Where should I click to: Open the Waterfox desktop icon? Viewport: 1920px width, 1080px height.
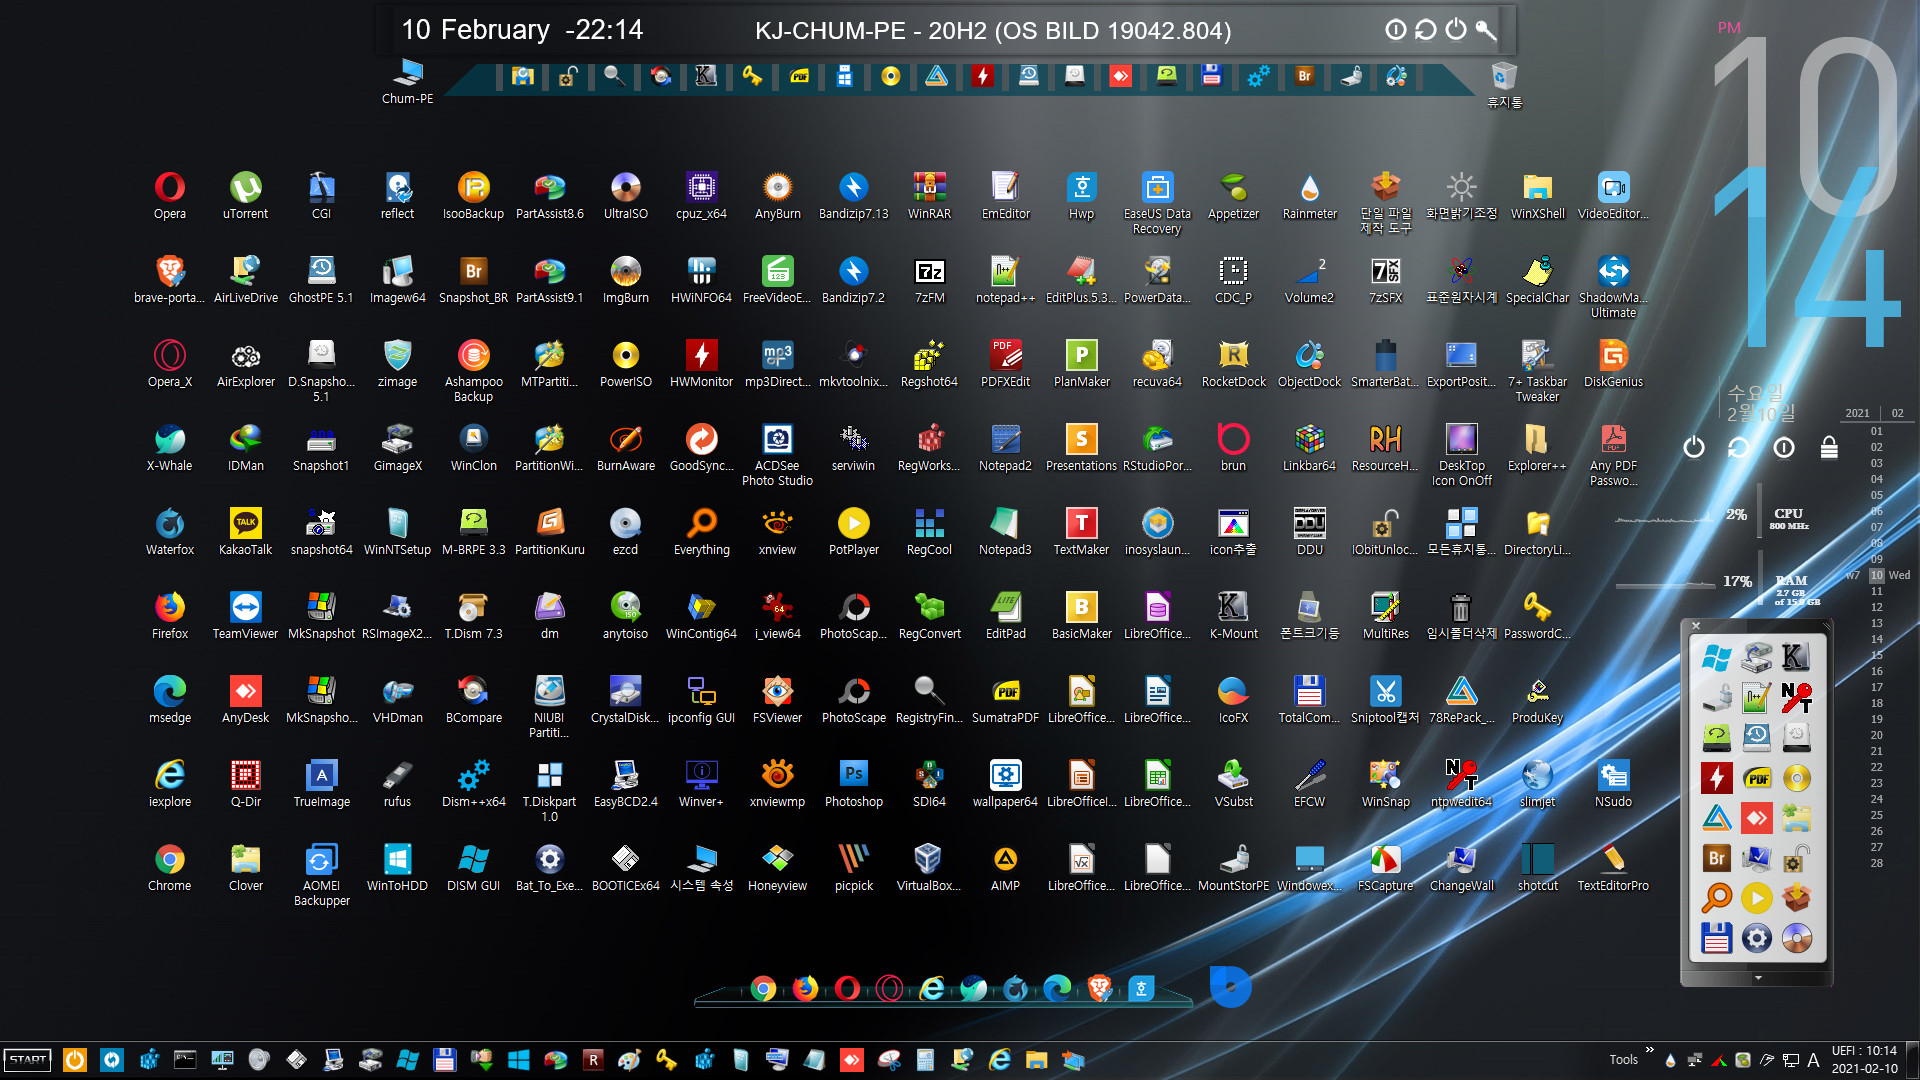170,531
